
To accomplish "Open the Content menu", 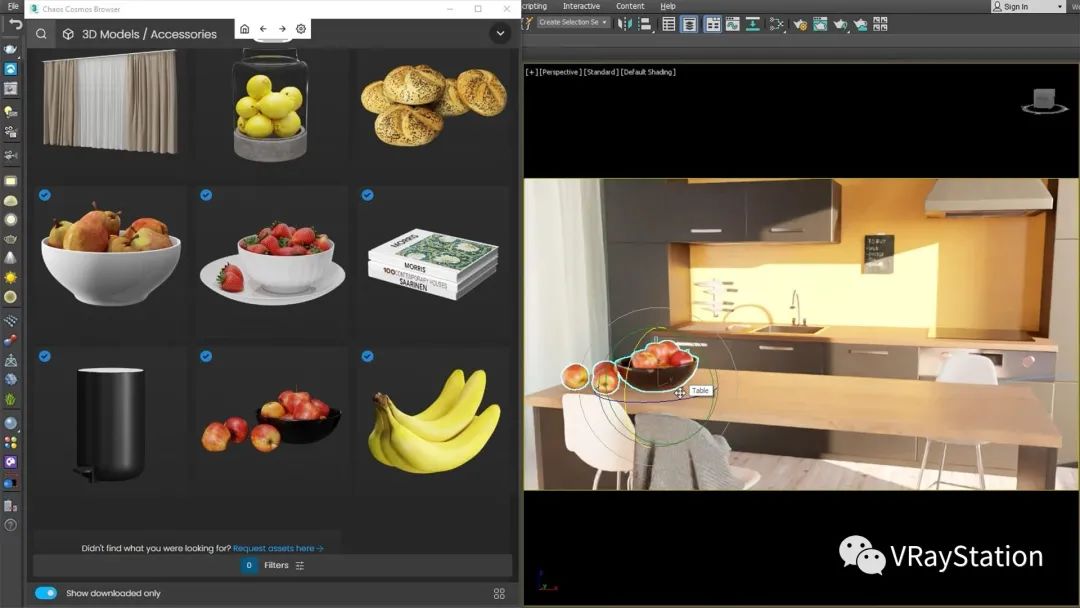I will [x=630, y=6].
